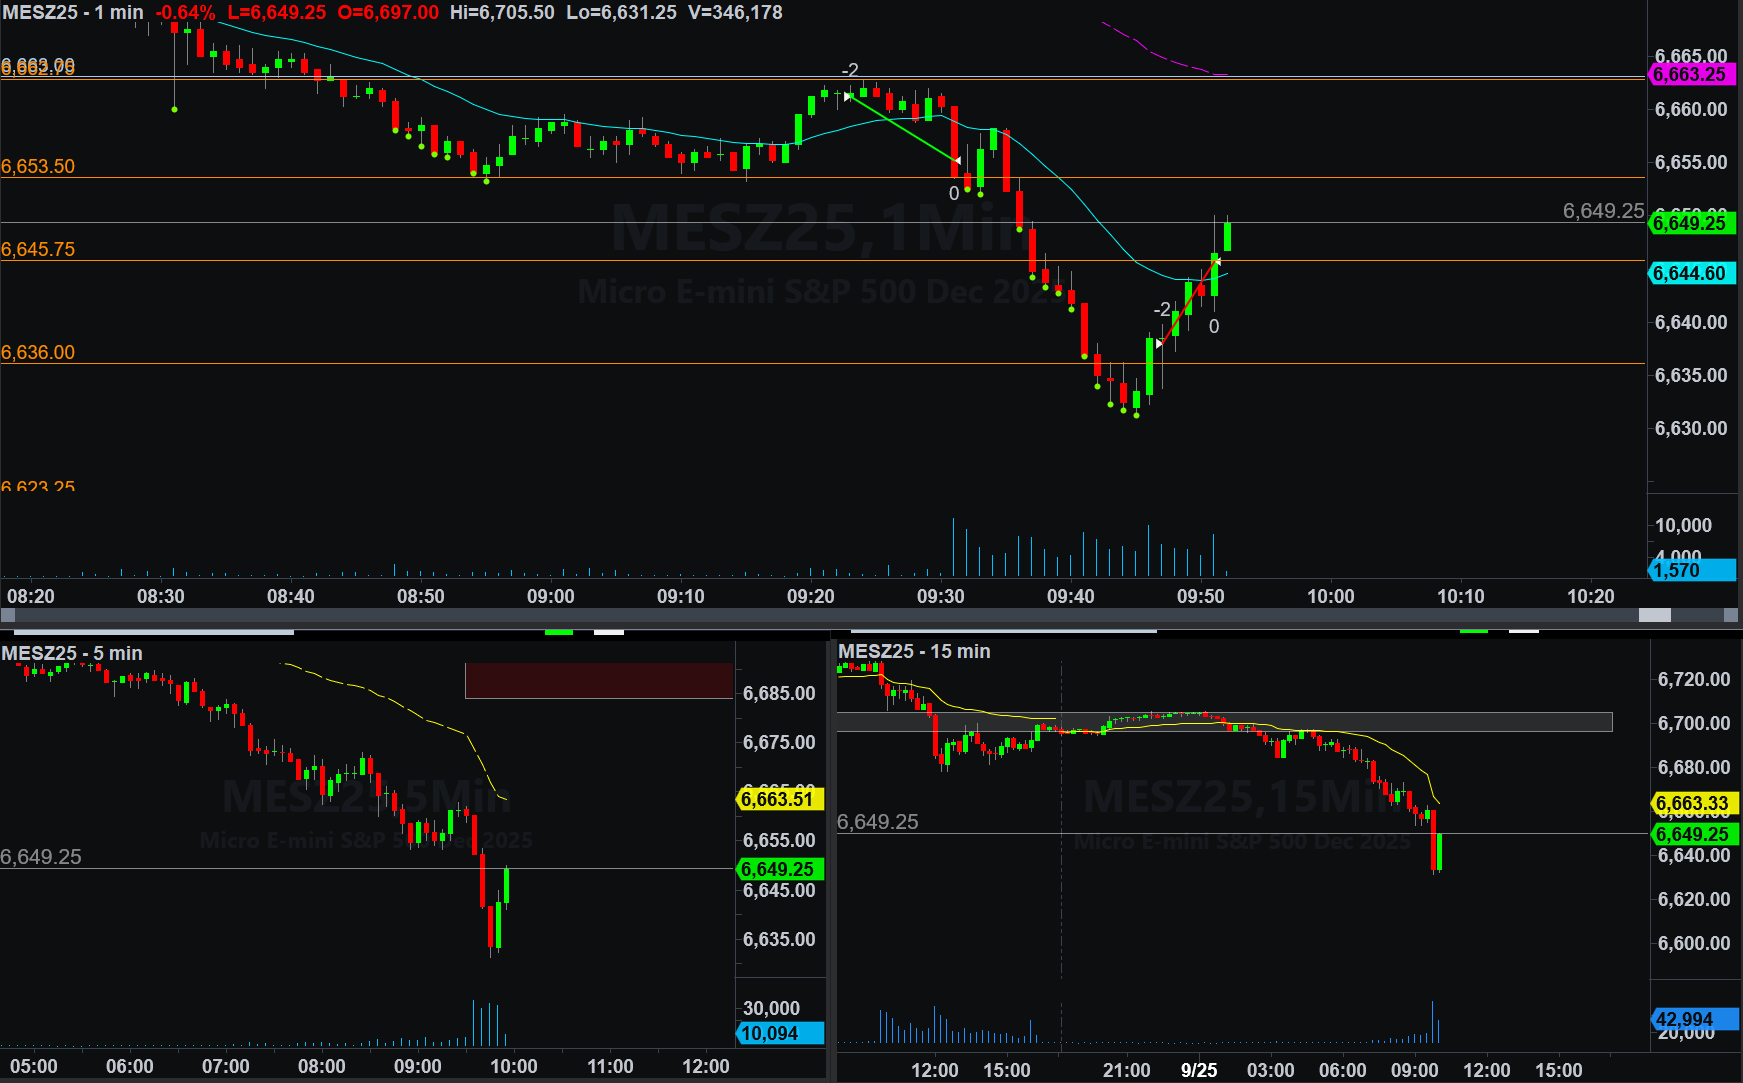
Task: Click the yellow 6,663.51 tag on 5 min chart
Action: tap(779, 799)
